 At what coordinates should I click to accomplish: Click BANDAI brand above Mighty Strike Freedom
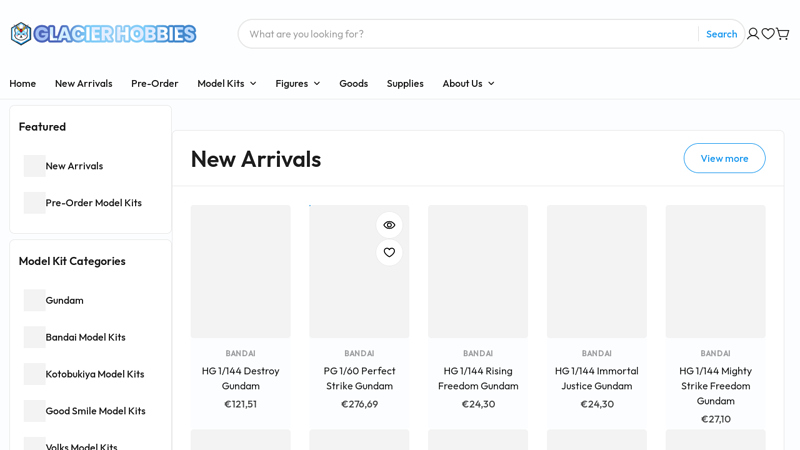715,353
